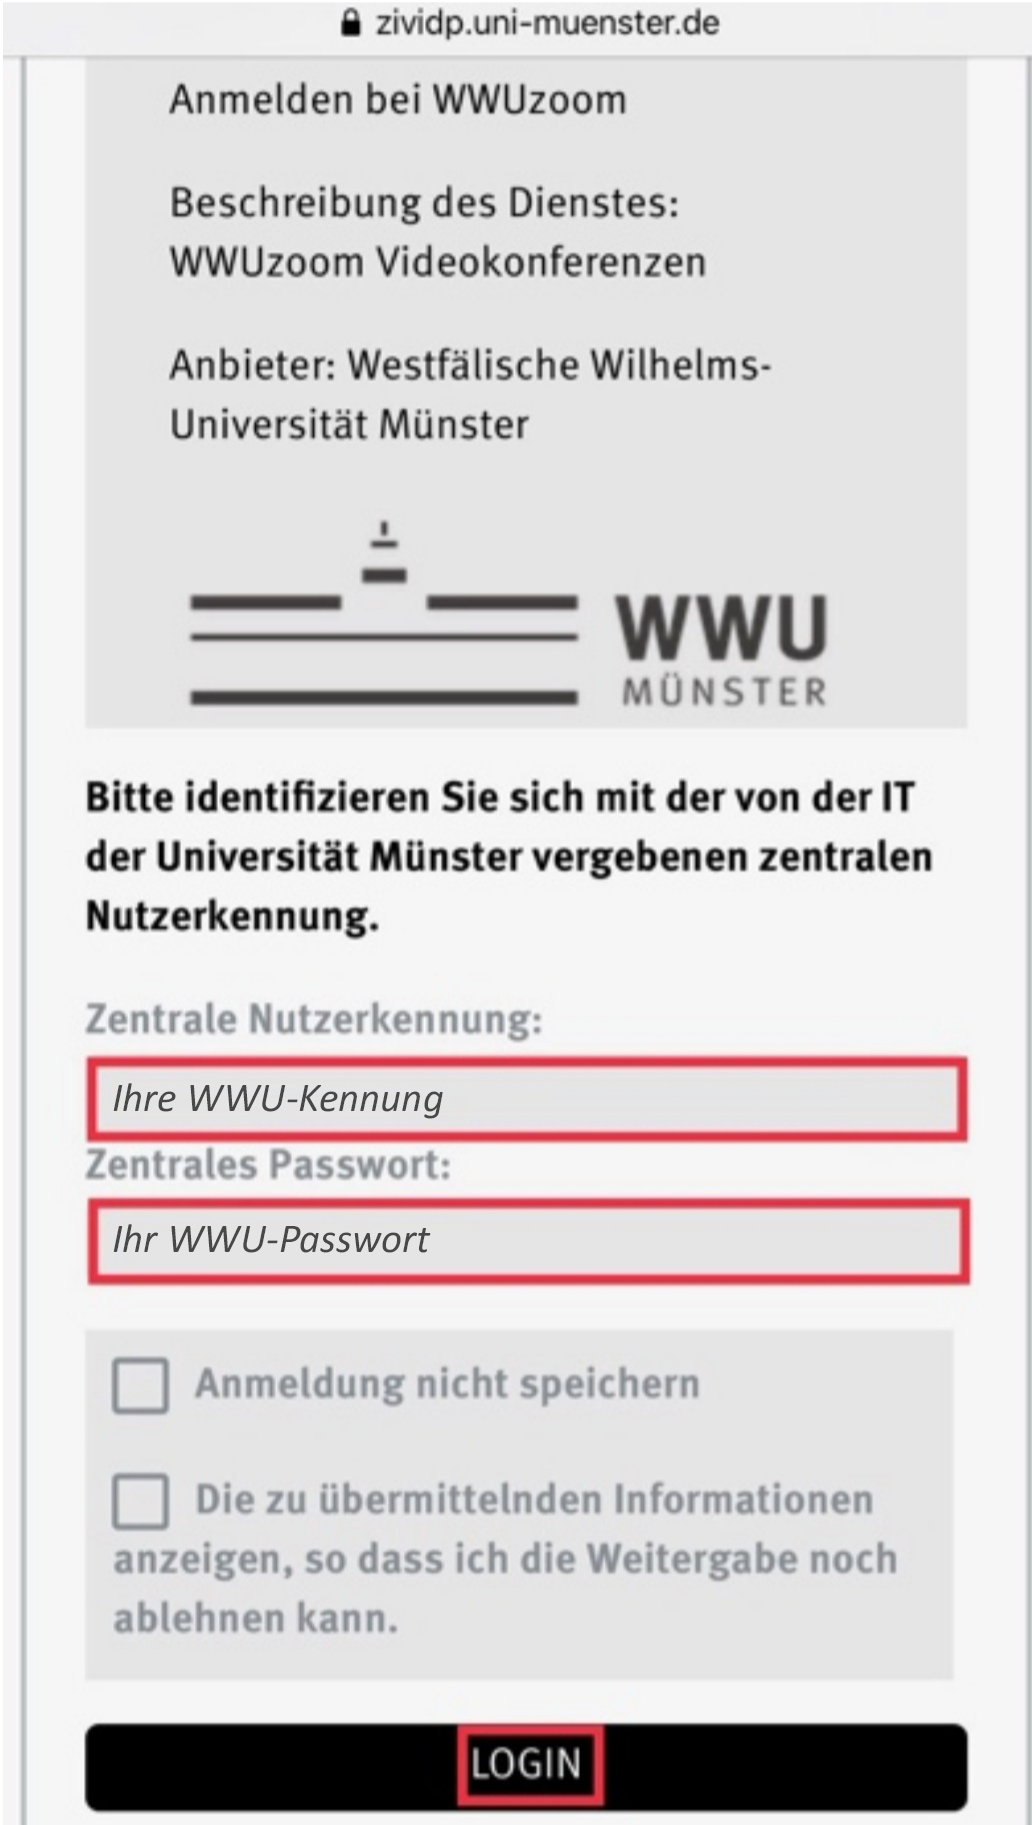The height and width of the screenshot is (1825, 1032).
Task: Focus the Zentrale Nutzerkennung input field
Action: point(527,1099)
